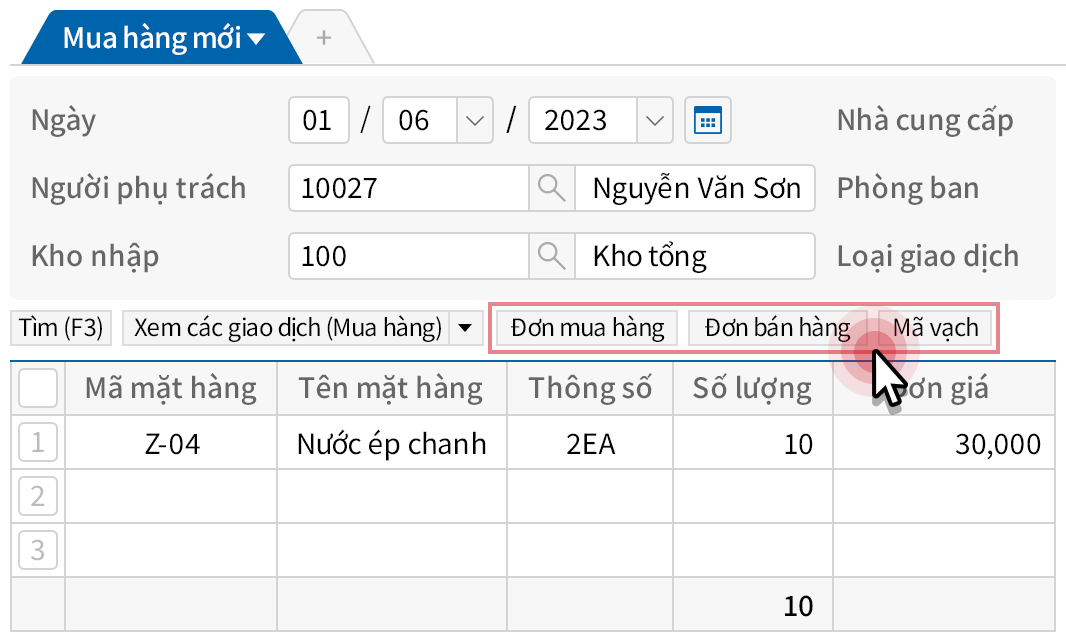This screenshot has height=642, width=1066.
Task: Focus the Kho nhập code field 100
Action: tap(407, 256)
